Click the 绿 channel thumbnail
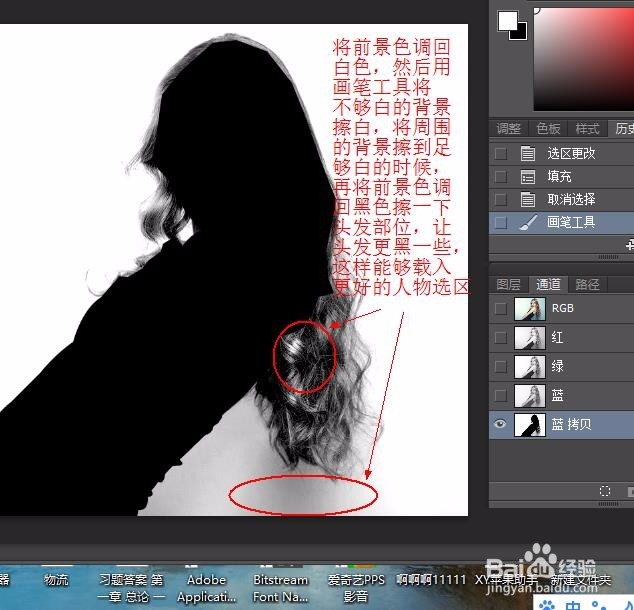 point(530,367)
